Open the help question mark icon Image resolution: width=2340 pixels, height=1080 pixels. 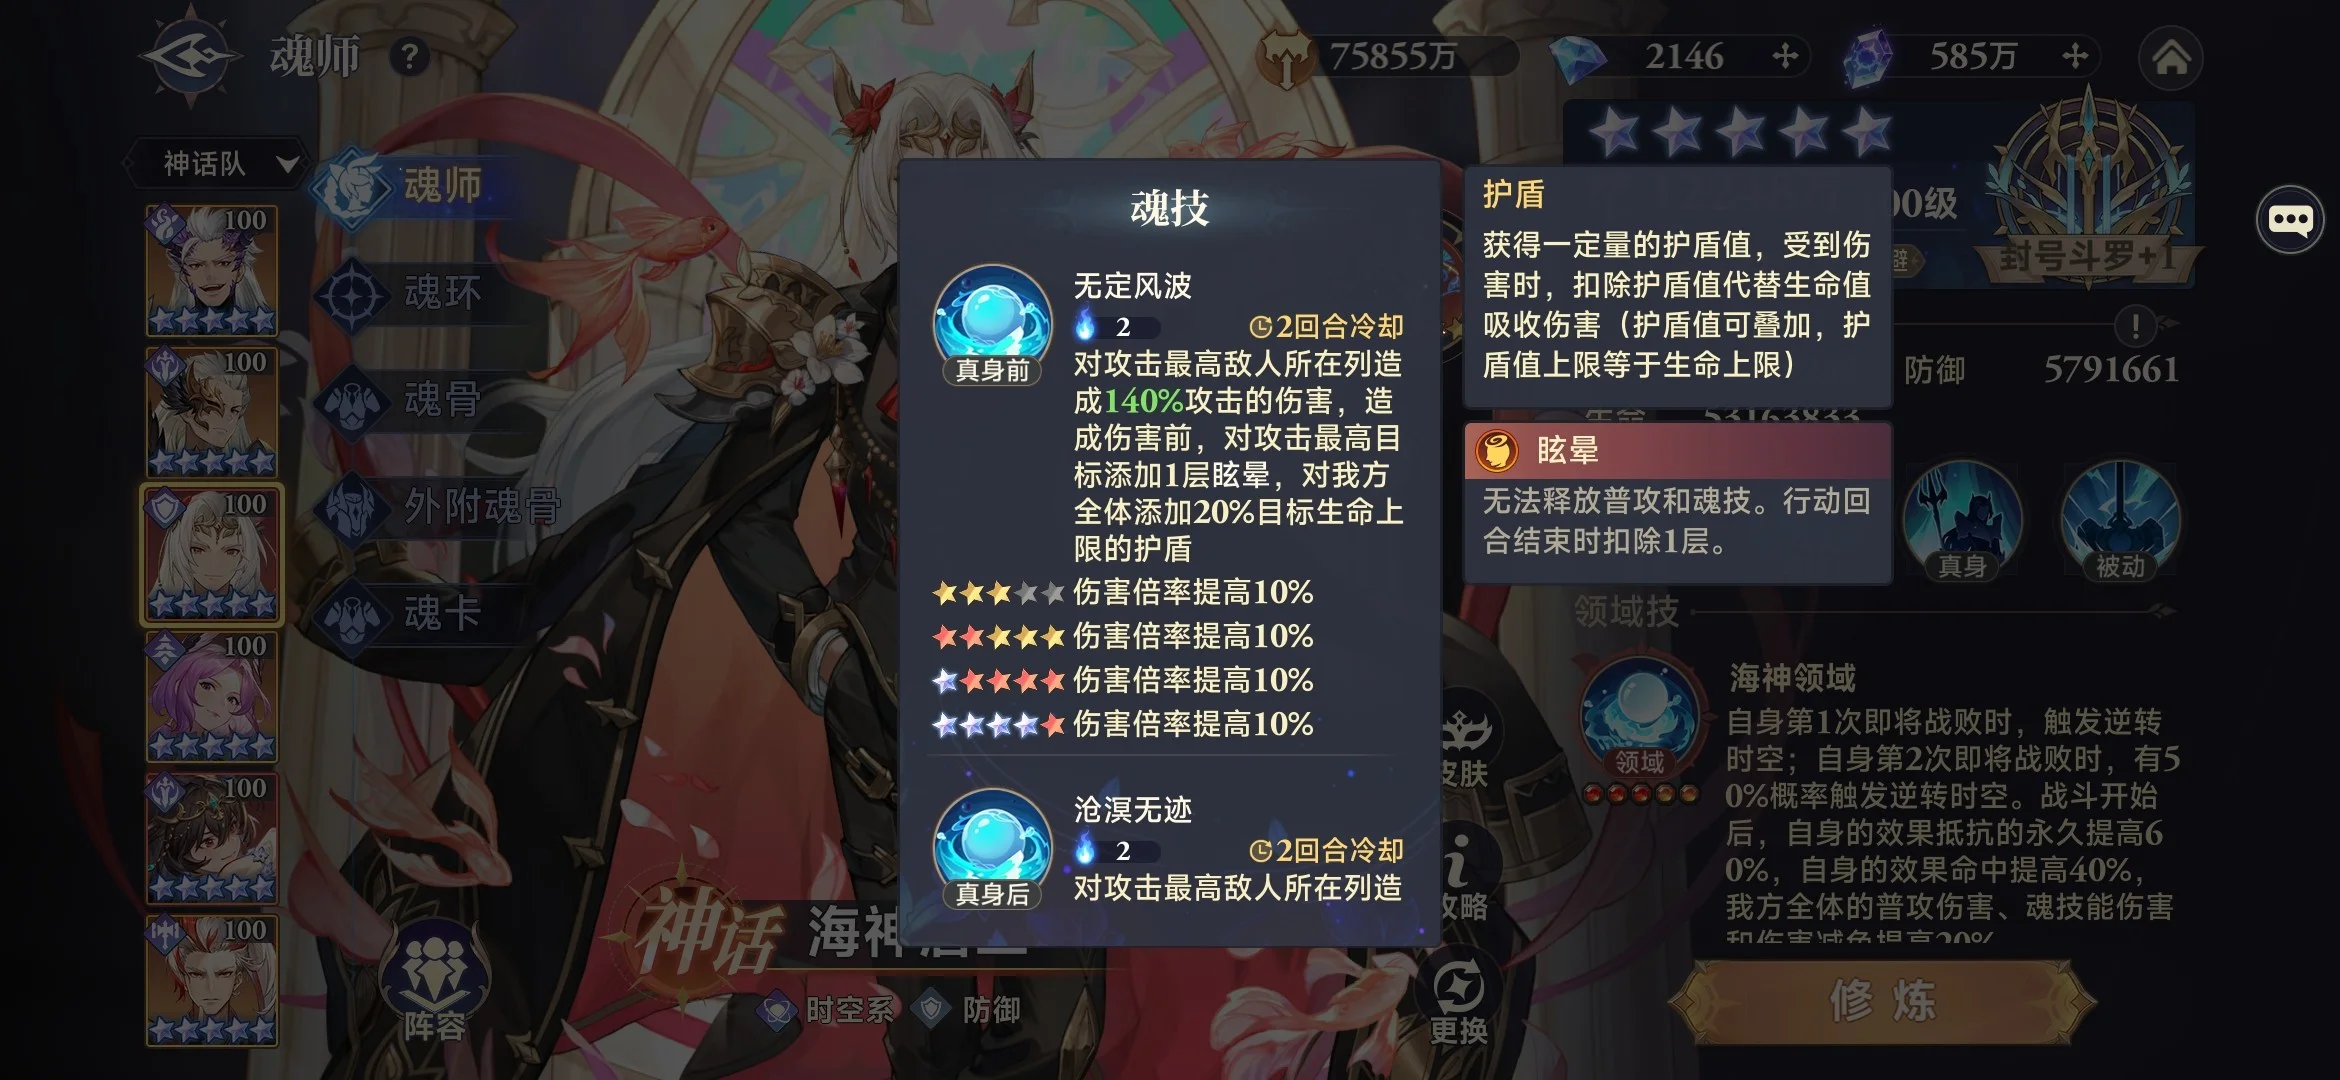[x=409, y=58]
